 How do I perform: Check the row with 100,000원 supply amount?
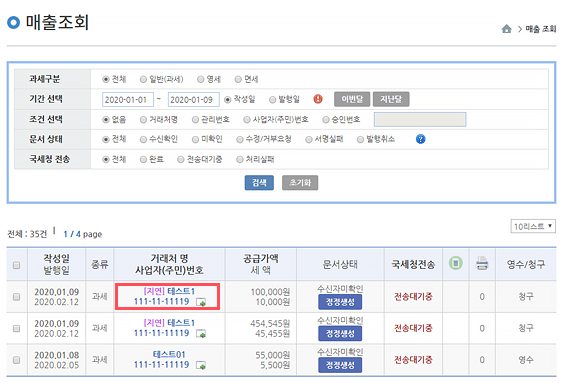click(16, 297)
